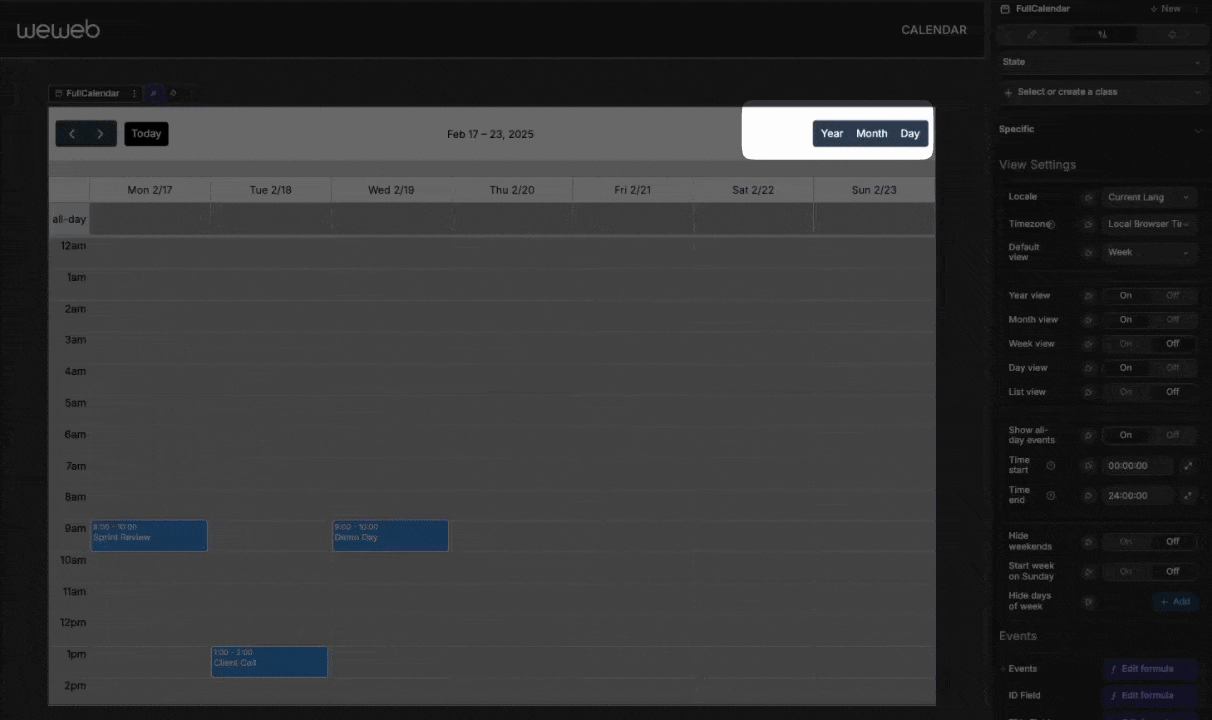Set Show all-day events to Off
Screen dimensions: 1212x720
point(1172,435)
